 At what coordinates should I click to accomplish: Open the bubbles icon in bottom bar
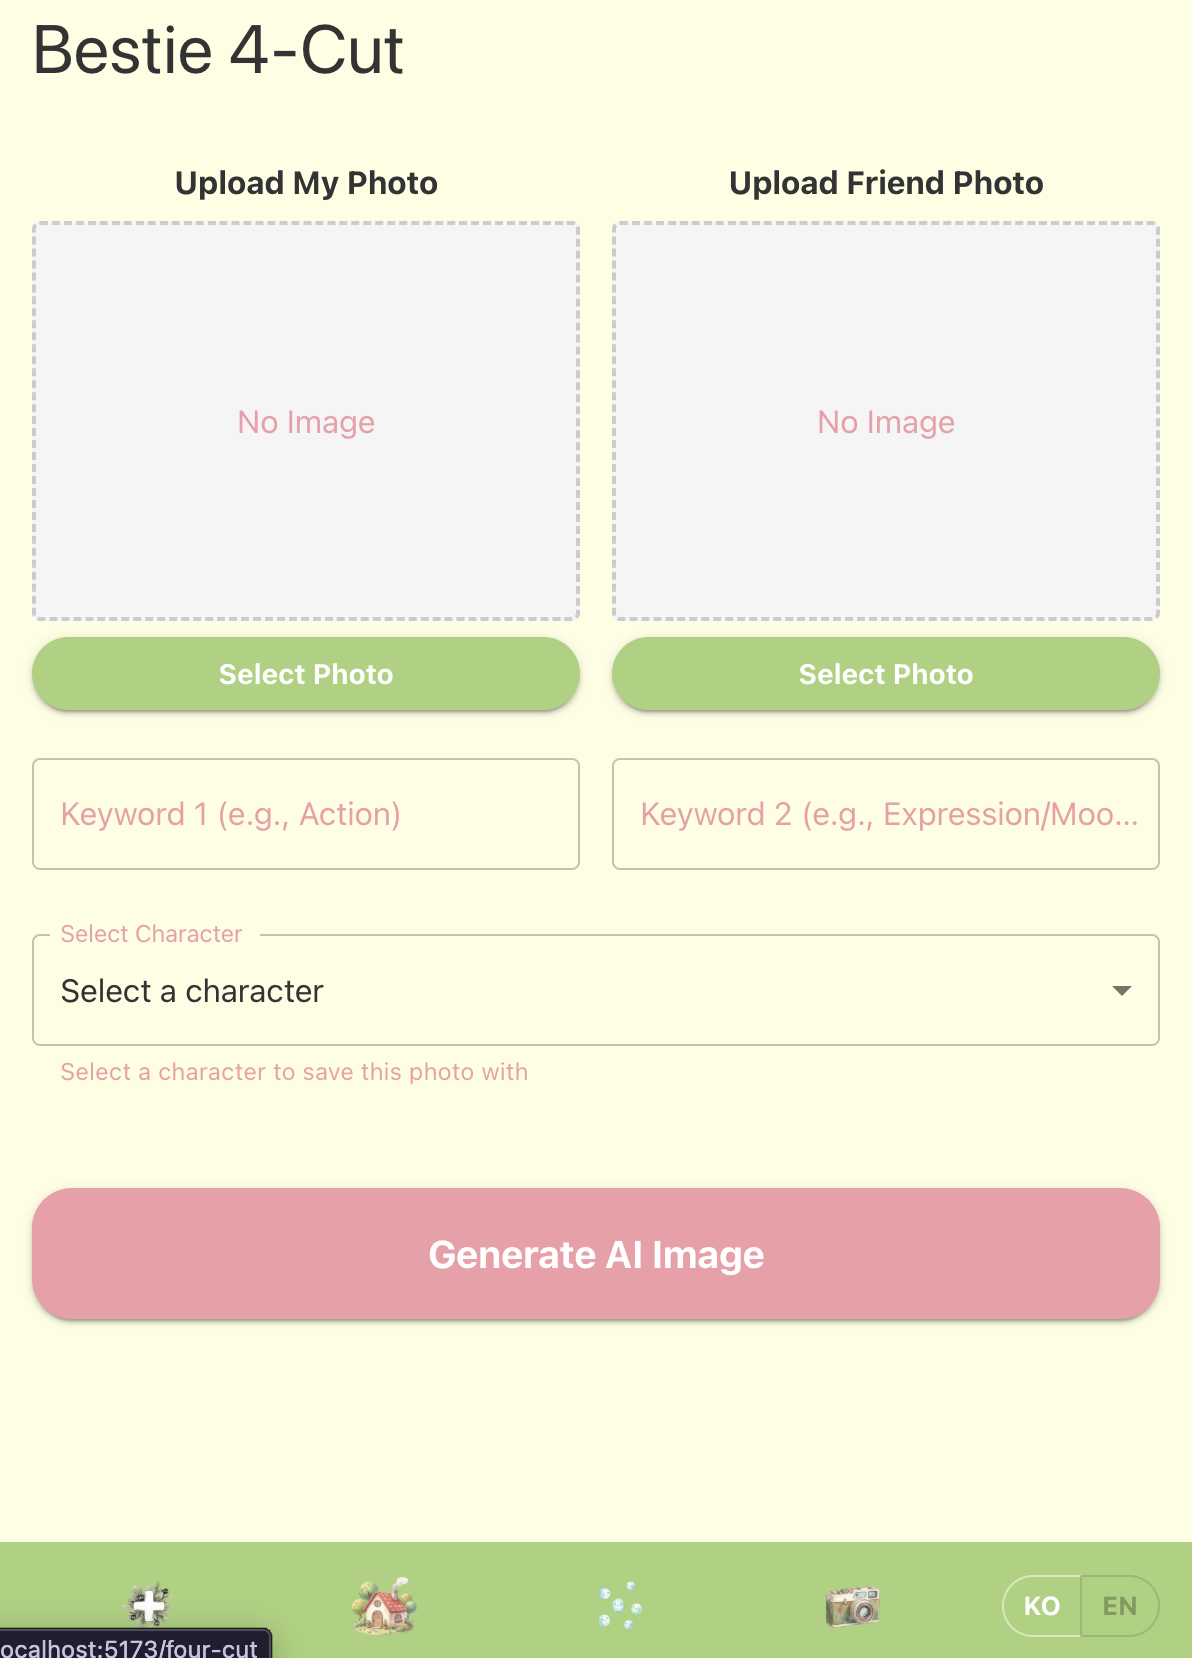coord(619,1606)
